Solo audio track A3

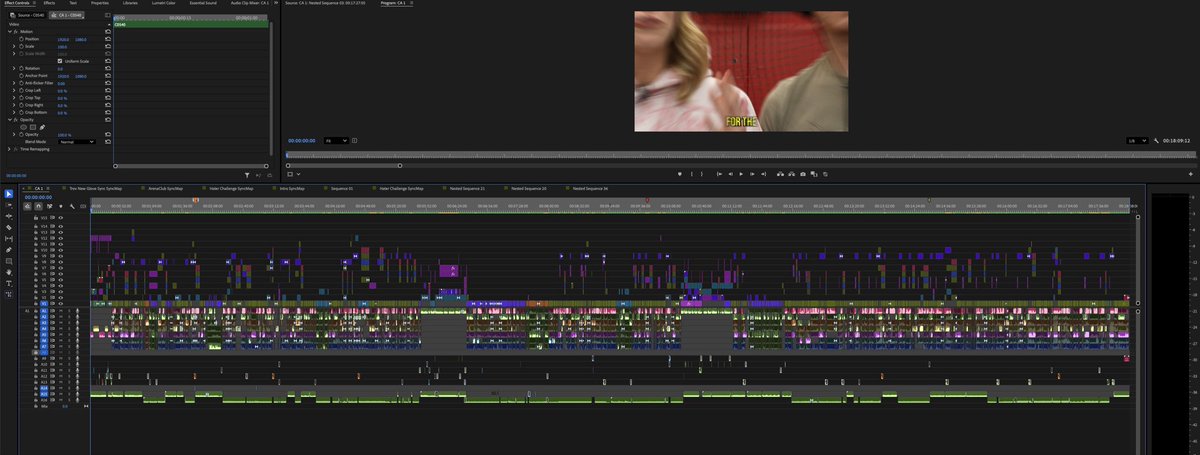(x=69, y=323)
